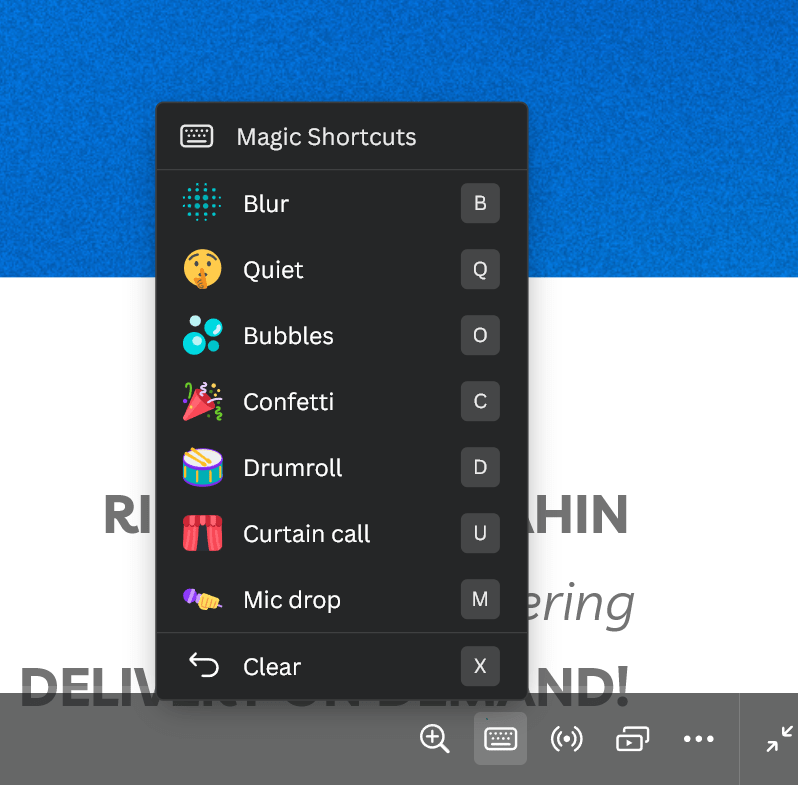Select the Blur menu entry
Image resolution: width=798 pixels, height=785 pixels.
click(x=341, y=203)
